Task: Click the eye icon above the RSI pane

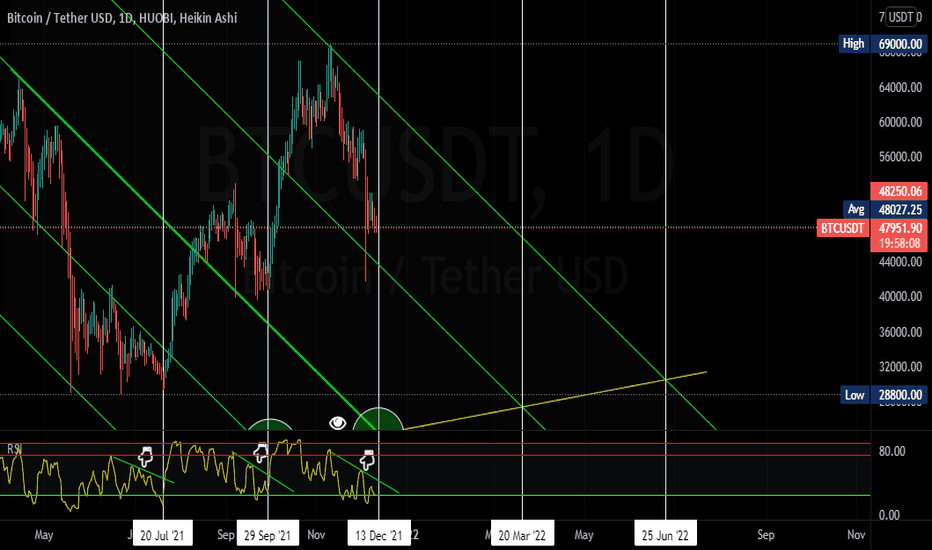Action: tap(338, 423)
